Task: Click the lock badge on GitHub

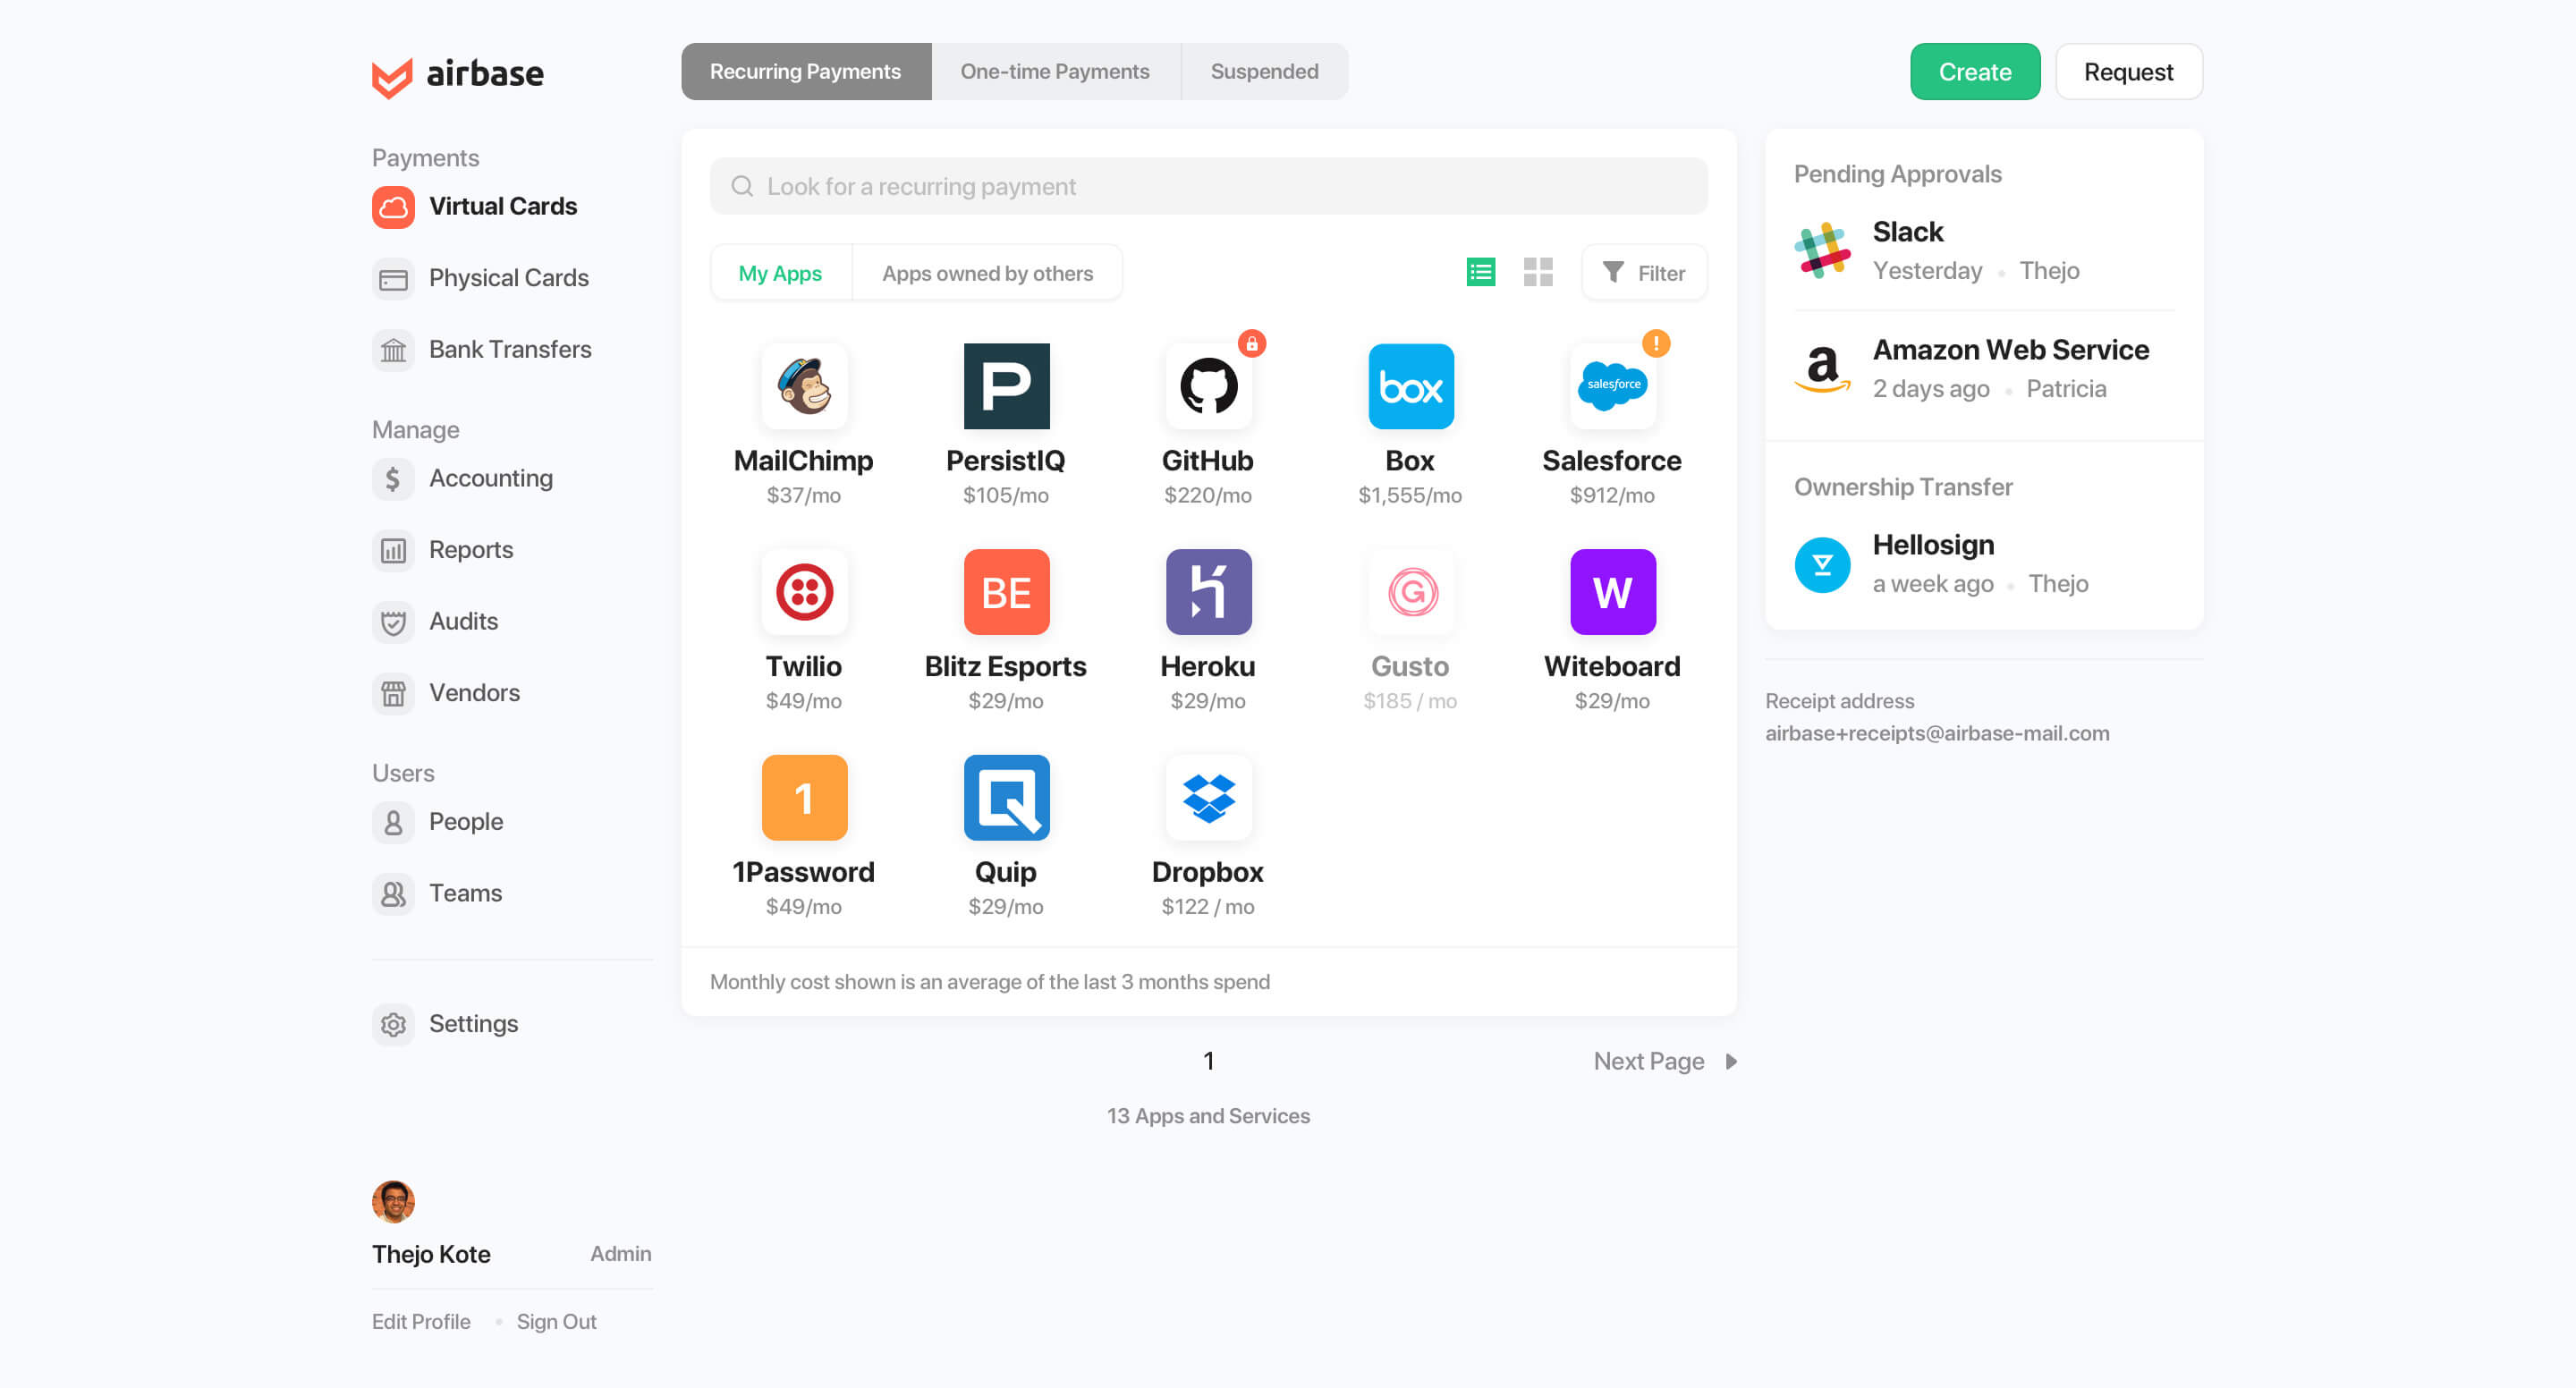Action: tap(1252, 344)
